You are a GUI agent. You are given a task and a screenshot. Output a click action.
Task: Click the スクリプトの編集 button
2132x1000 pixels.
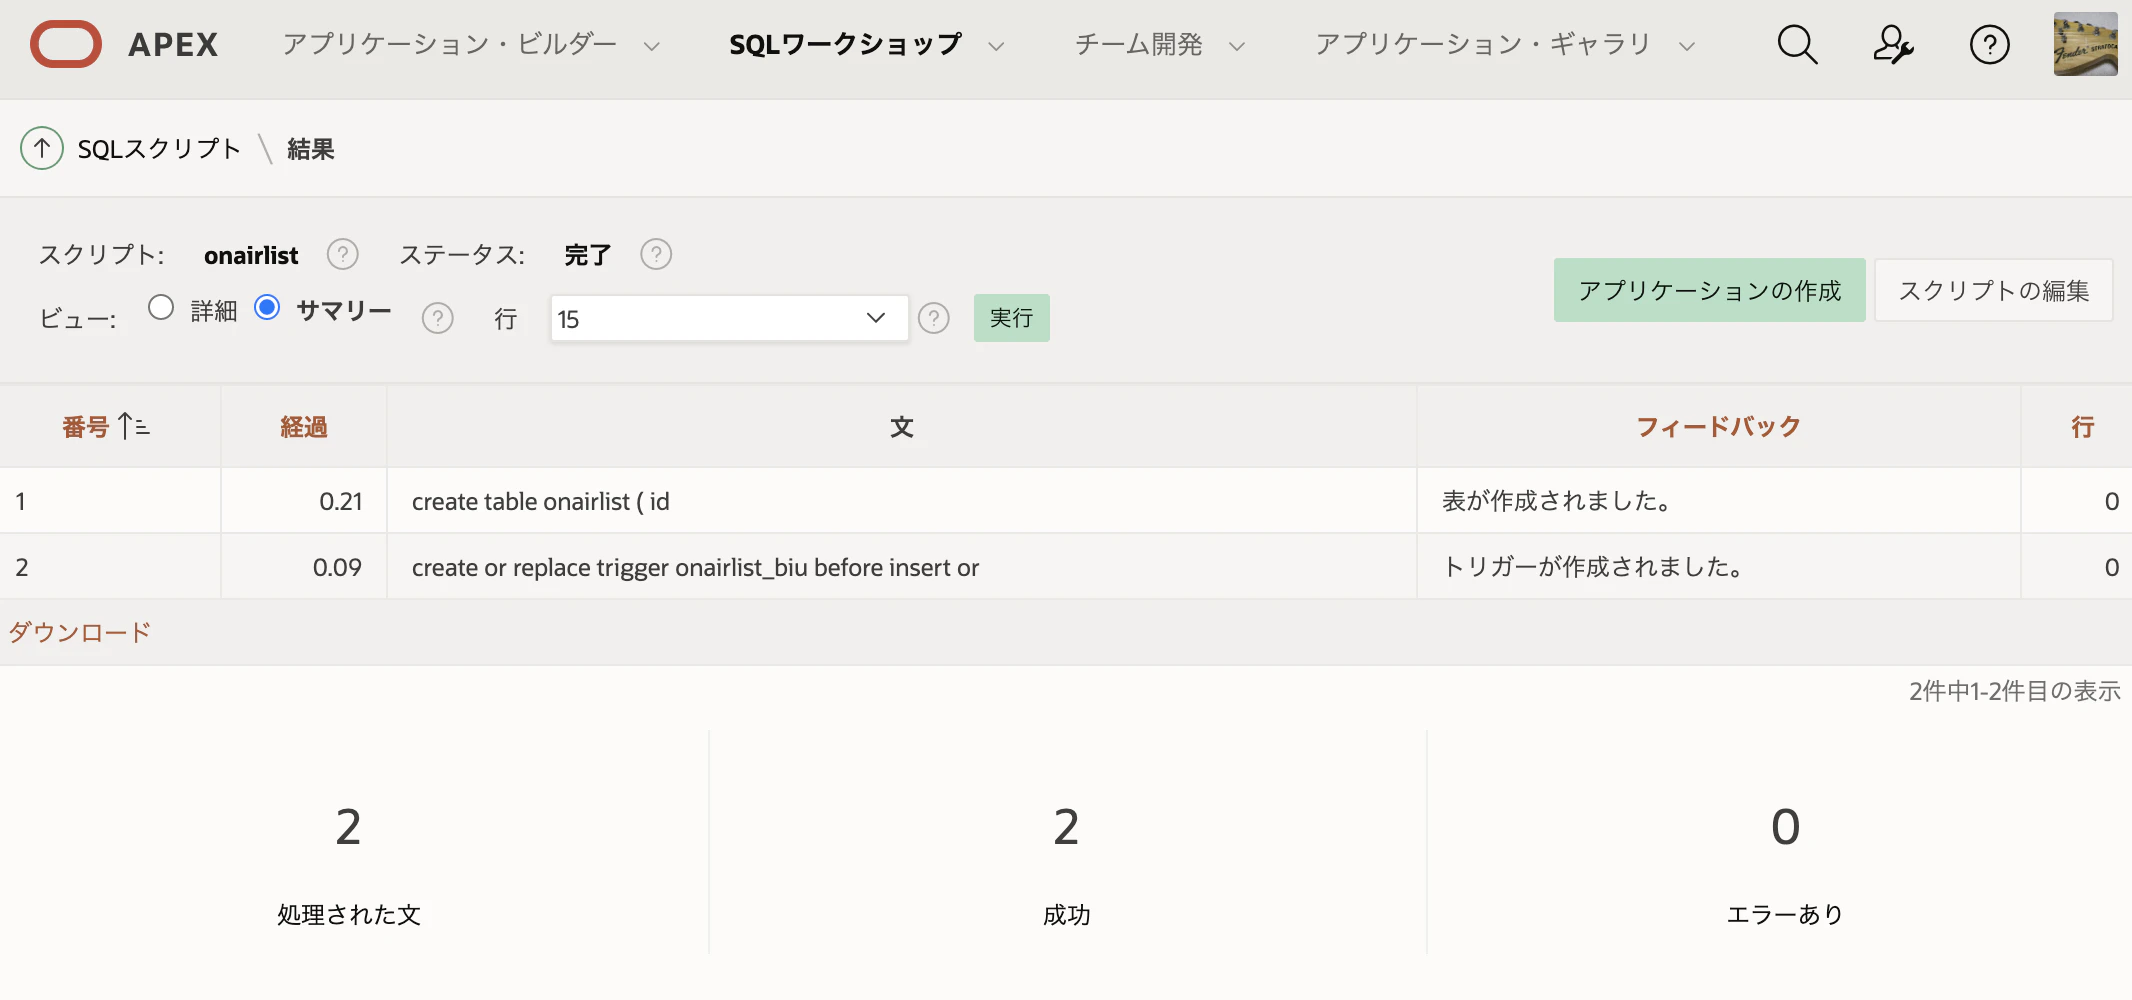tap(1993, 290)
